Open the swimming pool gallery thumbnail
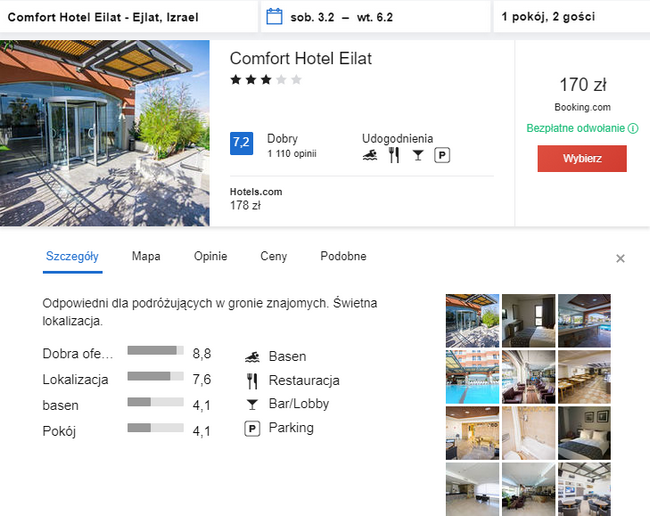Image resolution: width=650 pixels, height=516 pixels. tap(473, 377)
